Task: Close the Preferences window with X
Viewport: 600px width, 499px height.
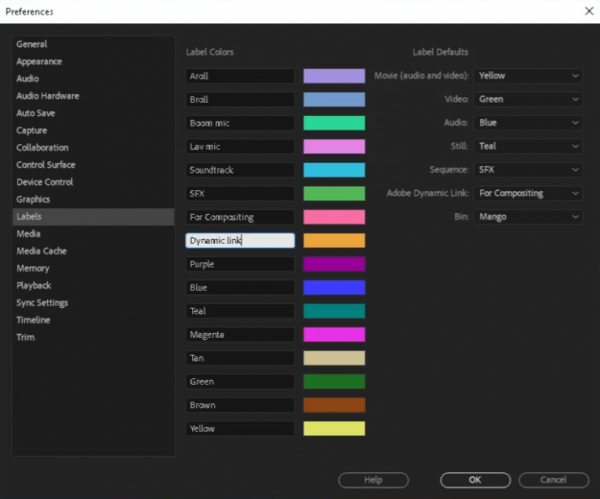Action: [587, 11]
